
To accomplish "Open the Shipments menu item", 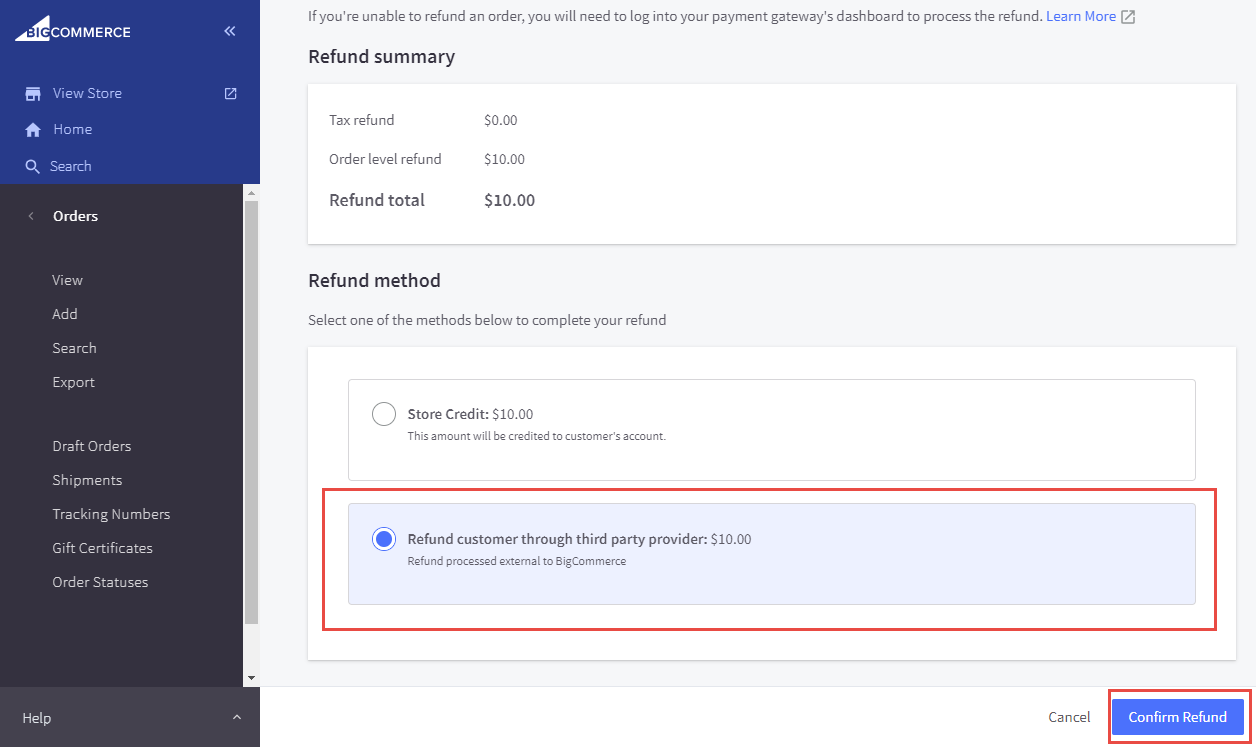I will pyautogui.click(x=87, y=480).
